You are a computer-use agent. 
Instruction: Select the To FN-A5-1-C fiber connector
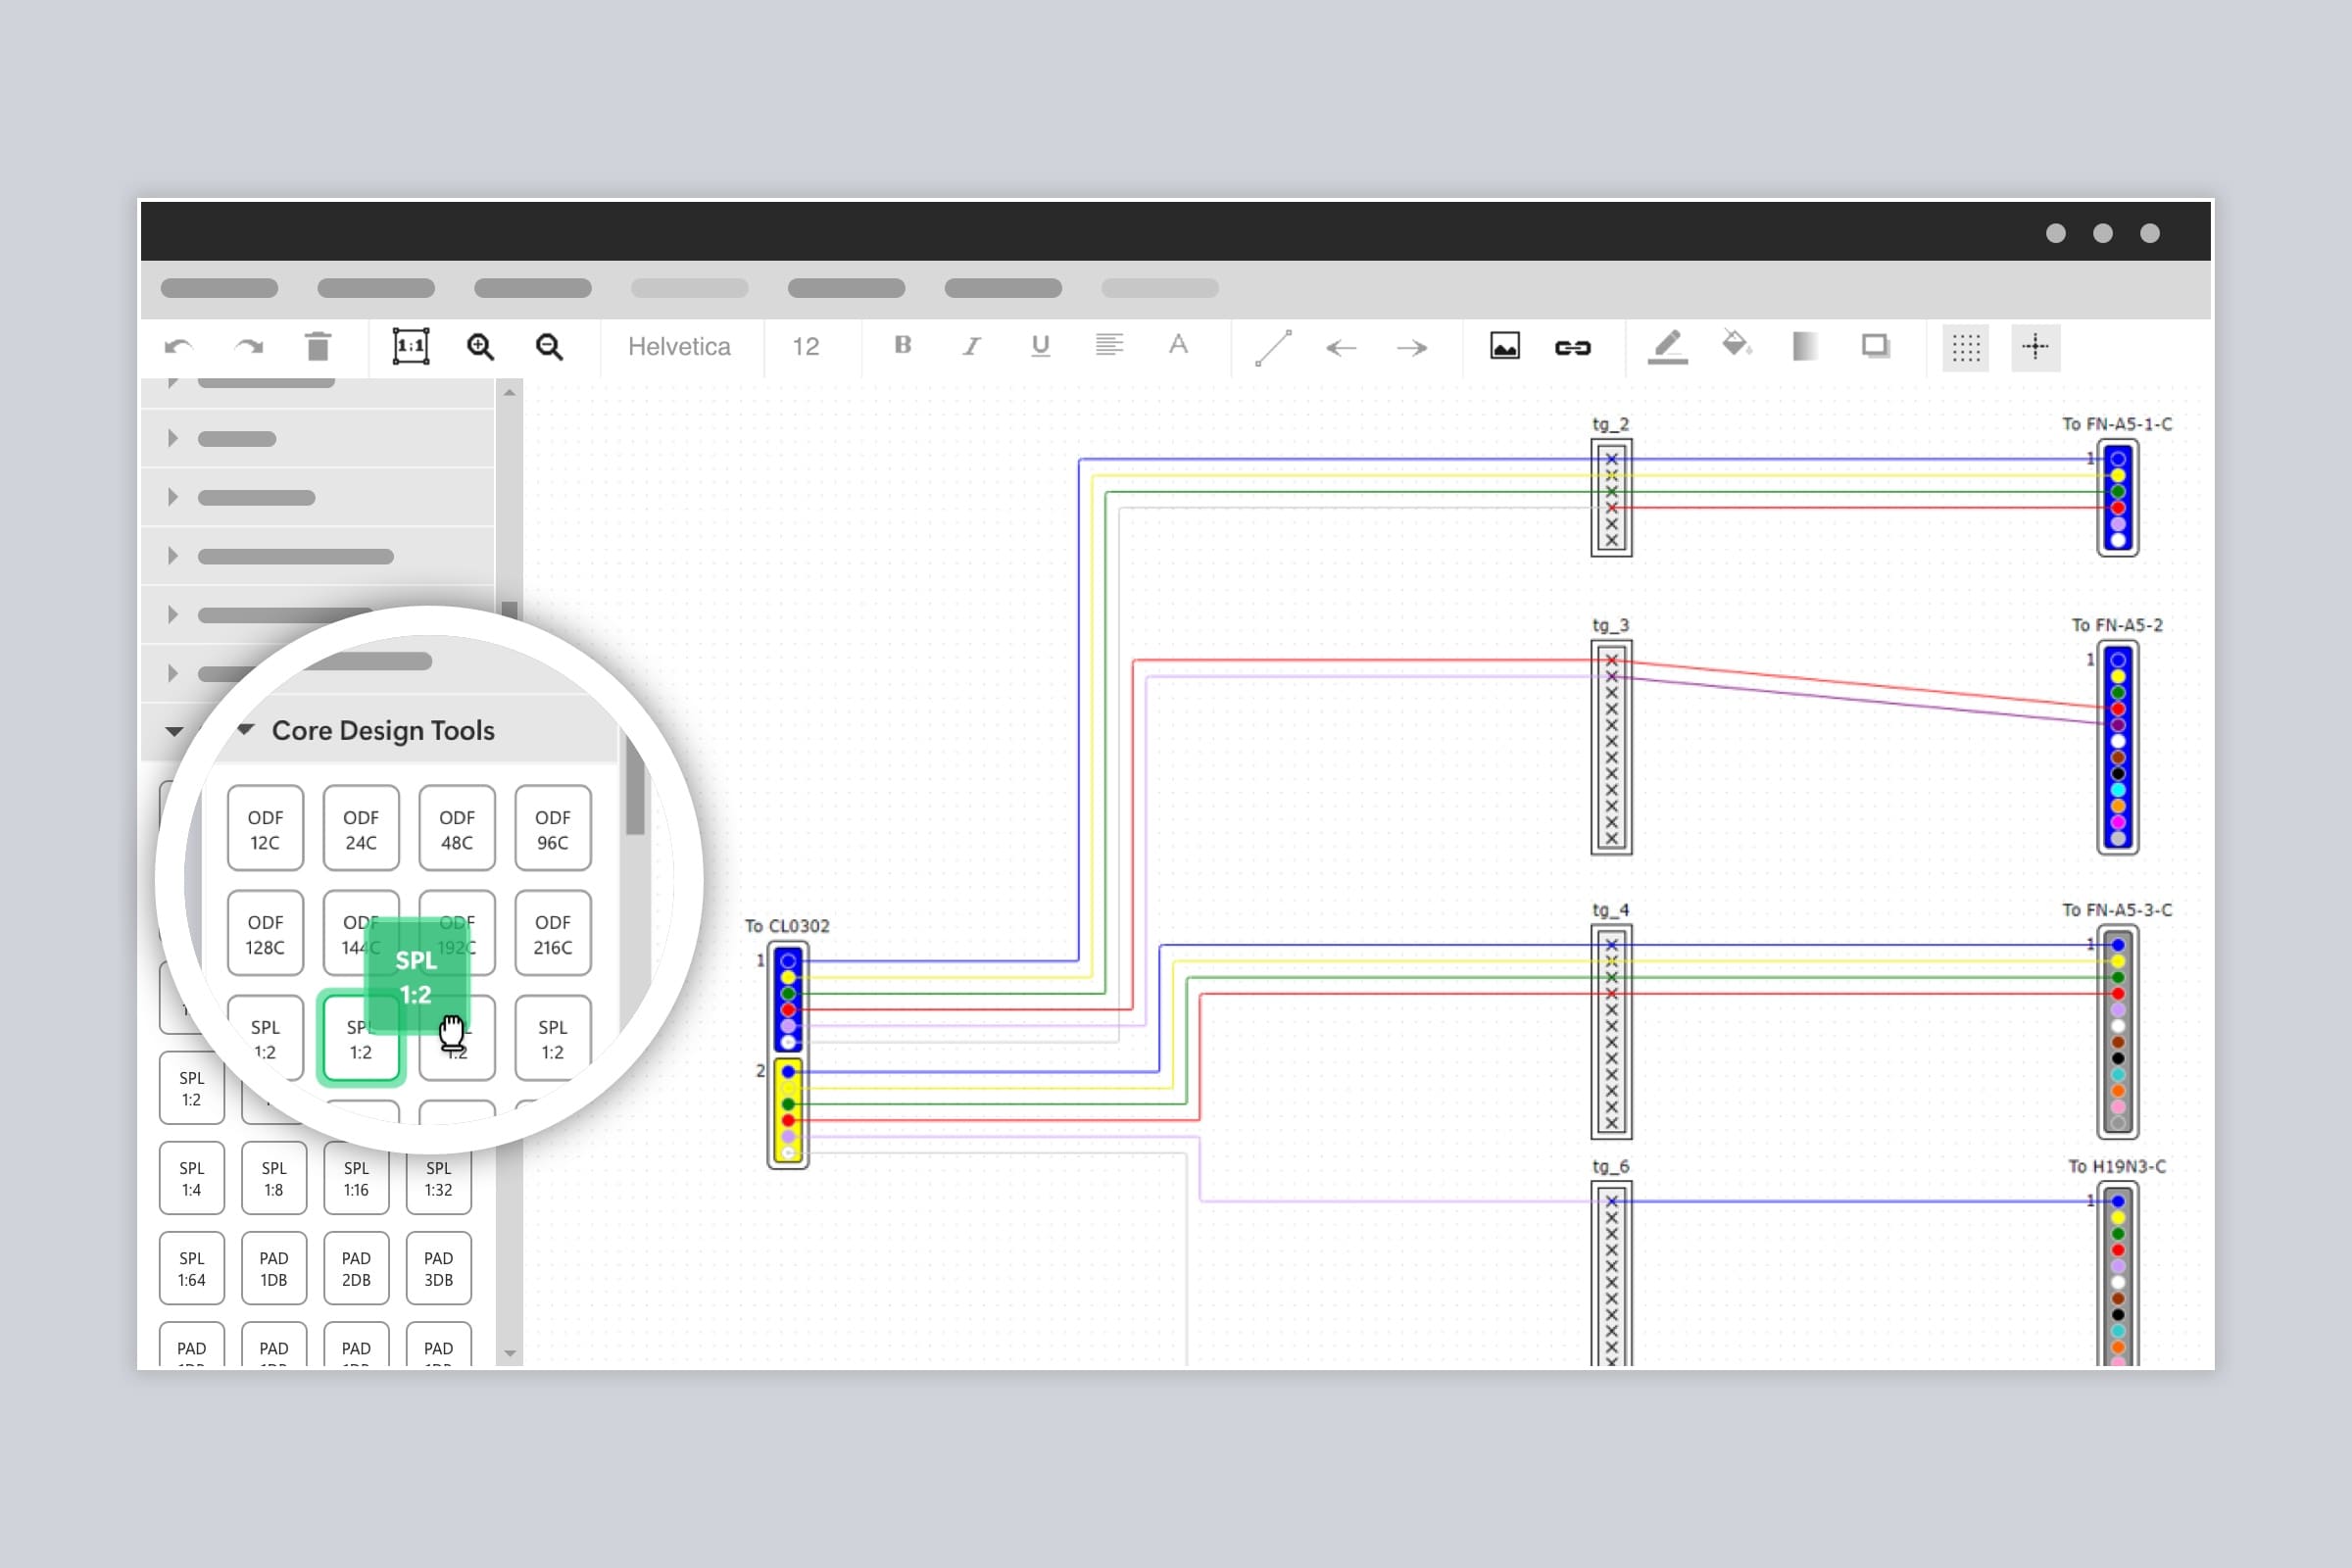click(2118, 498)
